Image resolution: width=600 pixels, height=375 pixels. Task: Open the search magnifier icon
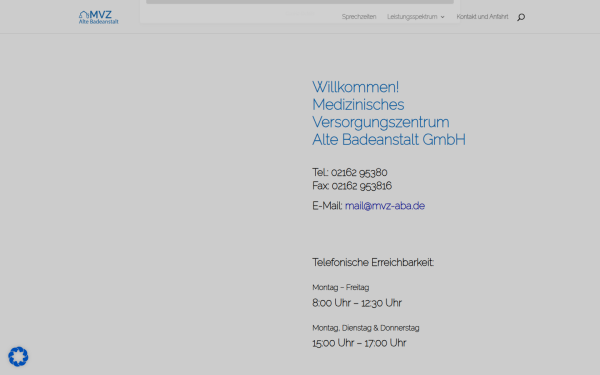pyautogui.click(x=521, y=17)
